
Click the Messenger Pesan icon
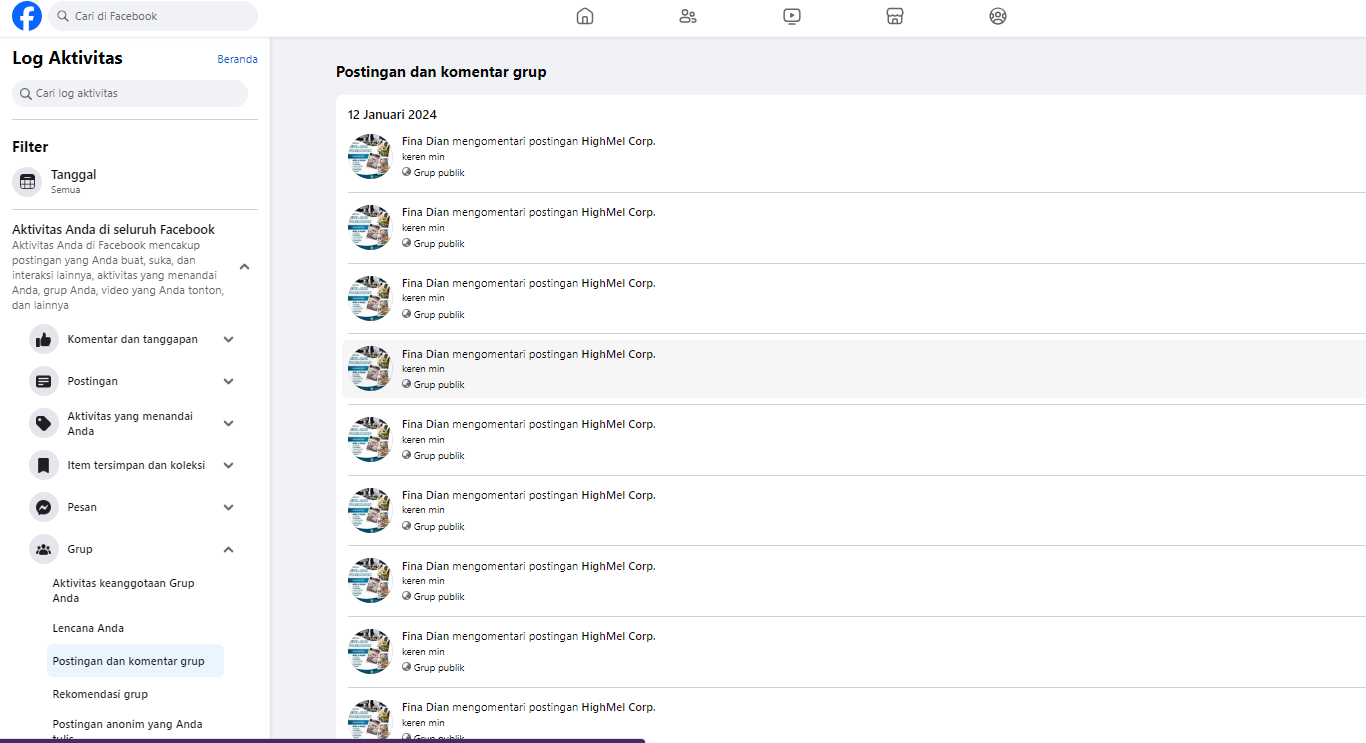(x=44, y=508)
